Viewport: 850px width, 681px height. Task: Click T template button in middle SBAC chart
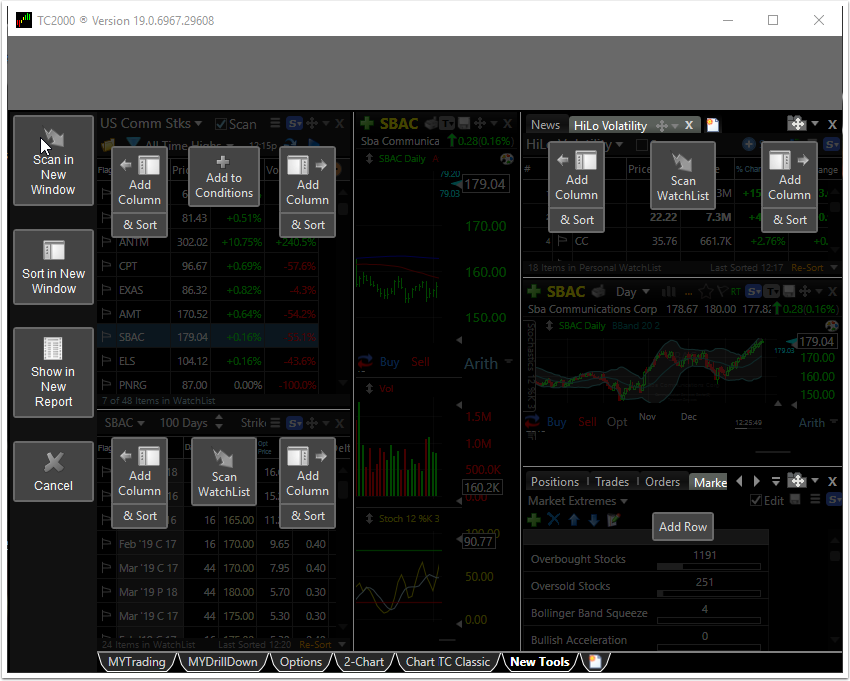[x=447, y=124]
